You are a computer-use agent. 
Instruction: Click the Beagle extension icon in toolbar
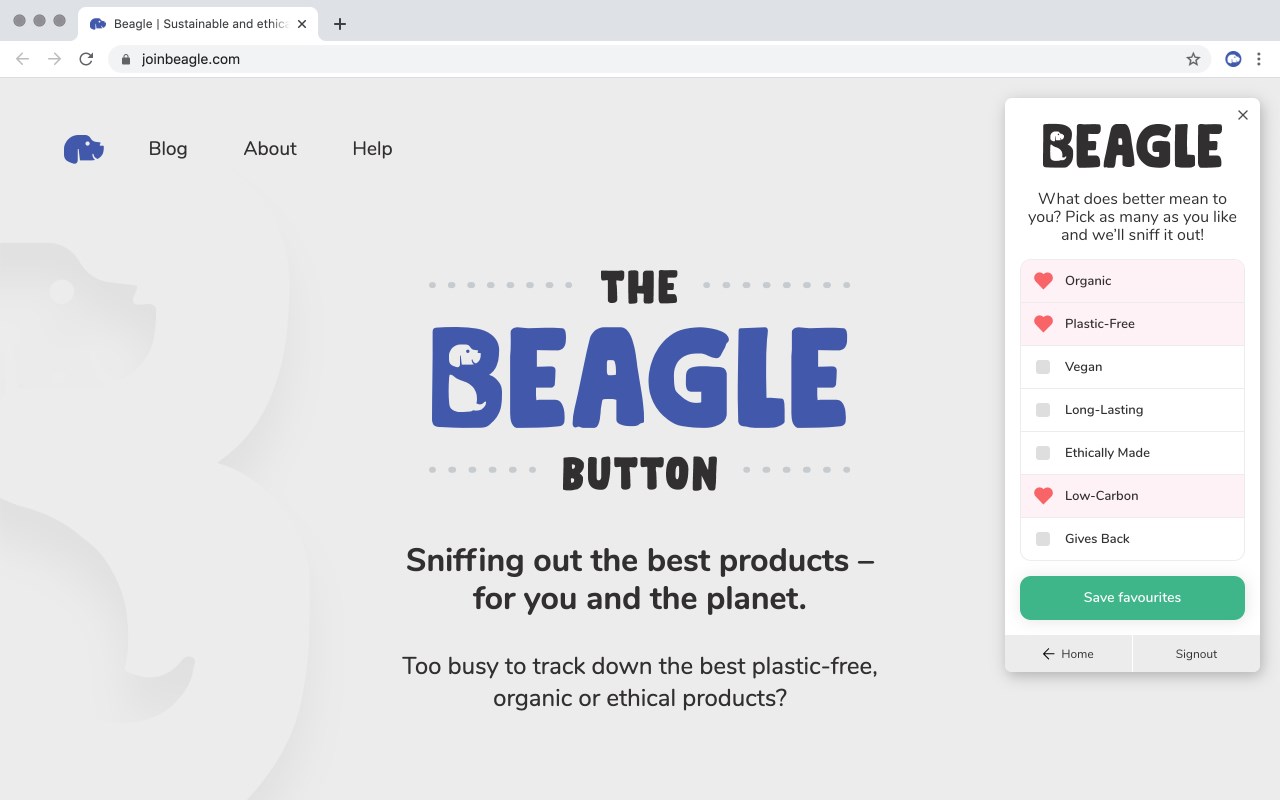tap(1233, 59)
